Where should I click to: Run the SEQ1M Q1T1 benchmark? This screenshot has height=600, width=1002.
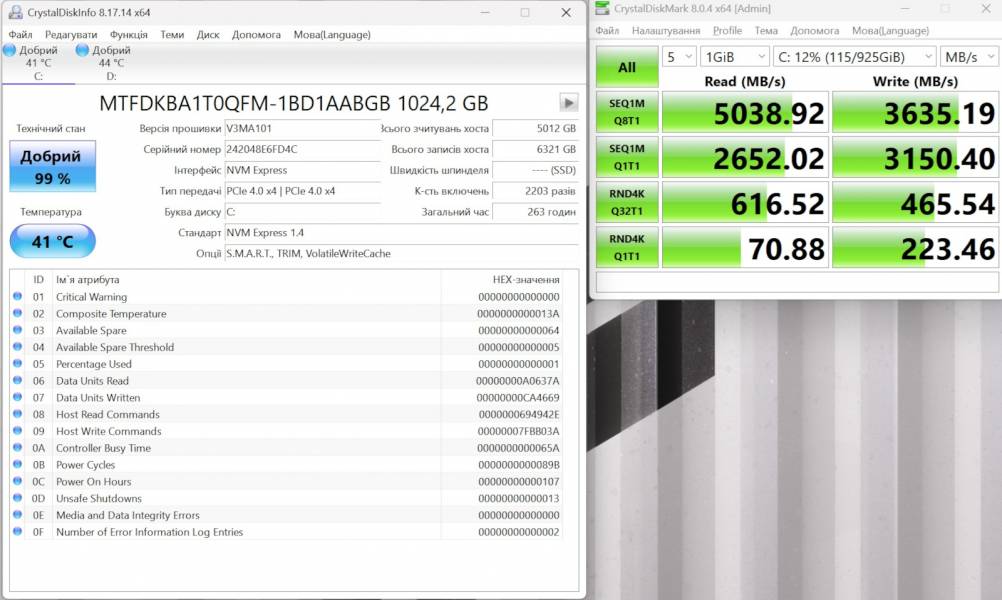tap(627, 157)
